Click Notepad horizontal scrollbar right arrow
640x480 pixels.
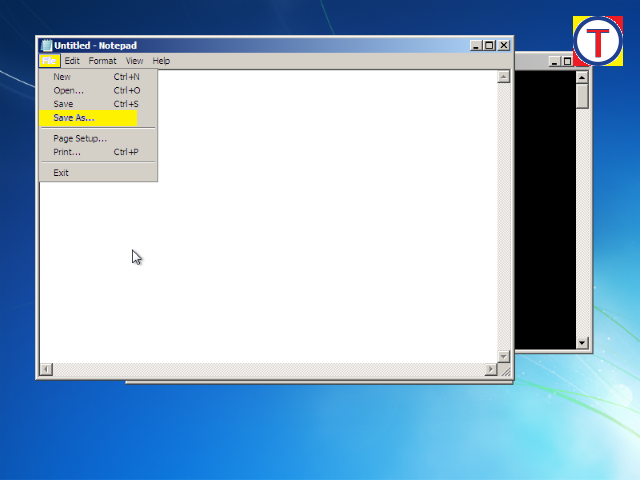(x=491, y=369)
